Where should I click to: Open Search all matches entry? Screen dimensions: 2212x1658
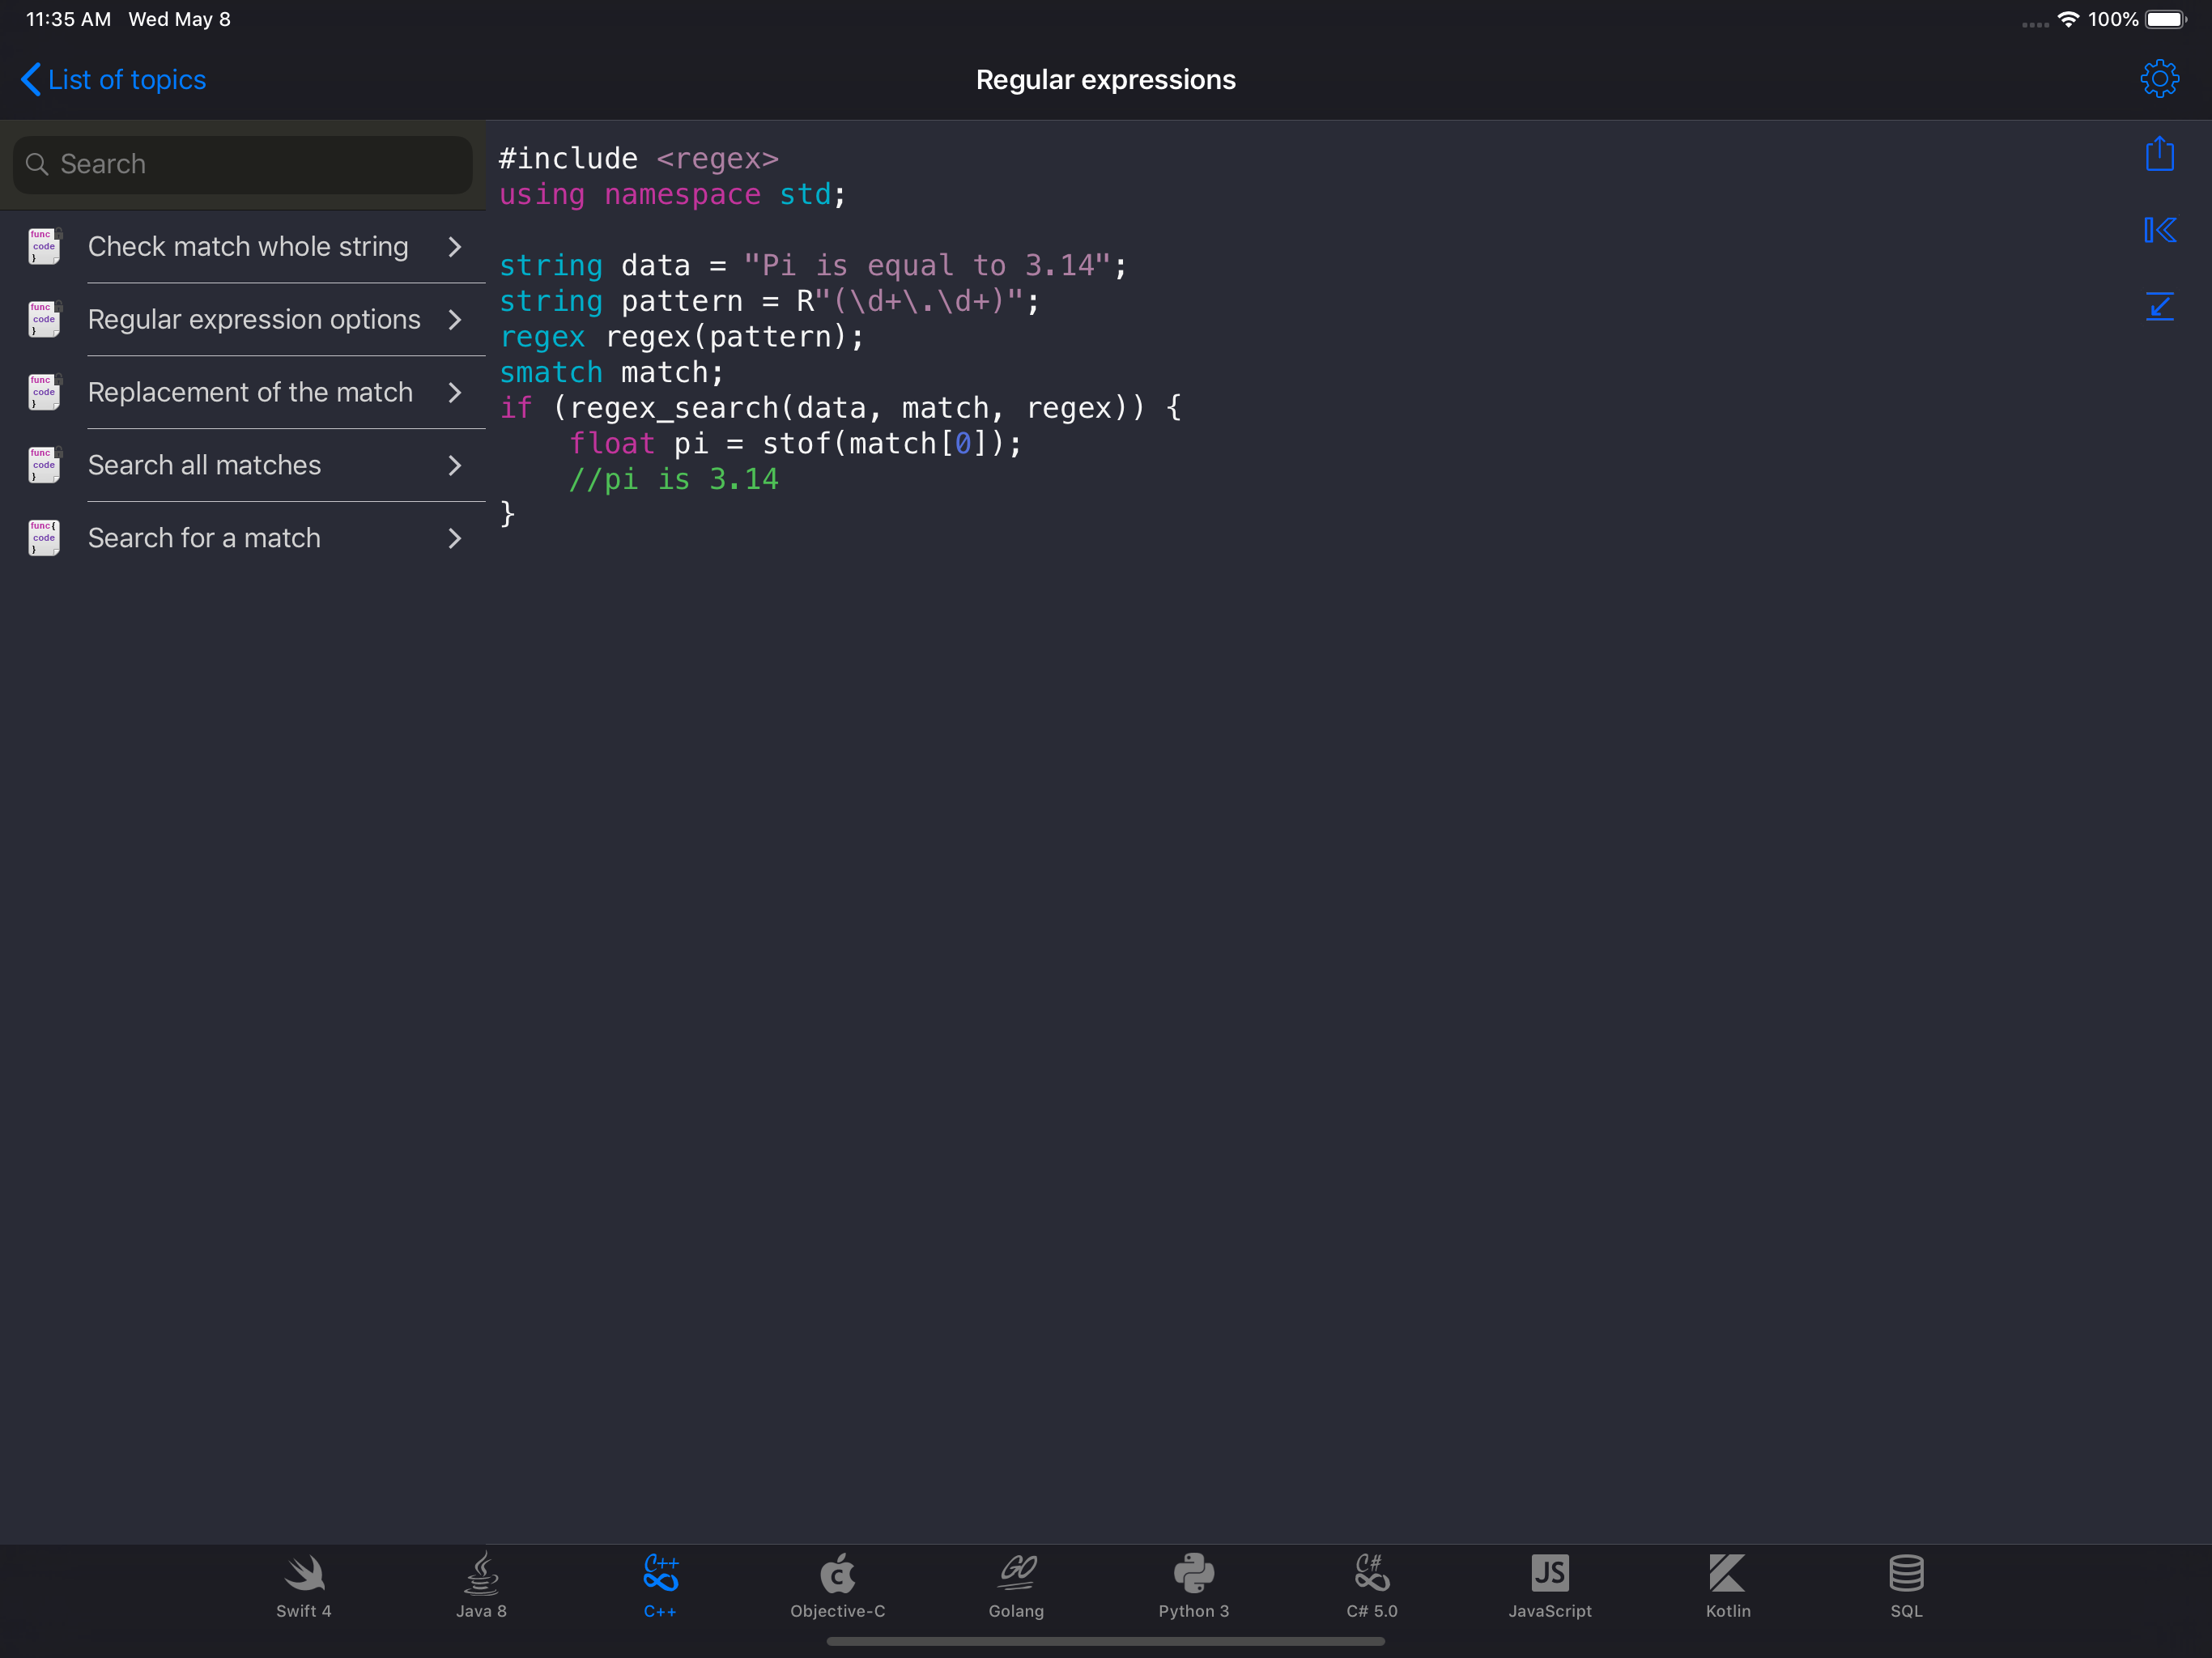(x=205, y=465)
